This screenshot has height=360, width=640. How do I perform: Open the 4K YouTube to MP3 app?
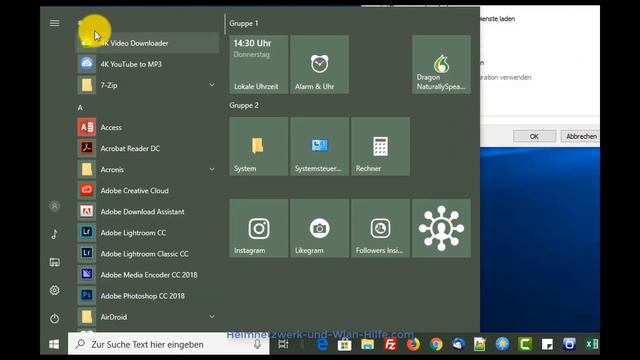tap(148, 64)
